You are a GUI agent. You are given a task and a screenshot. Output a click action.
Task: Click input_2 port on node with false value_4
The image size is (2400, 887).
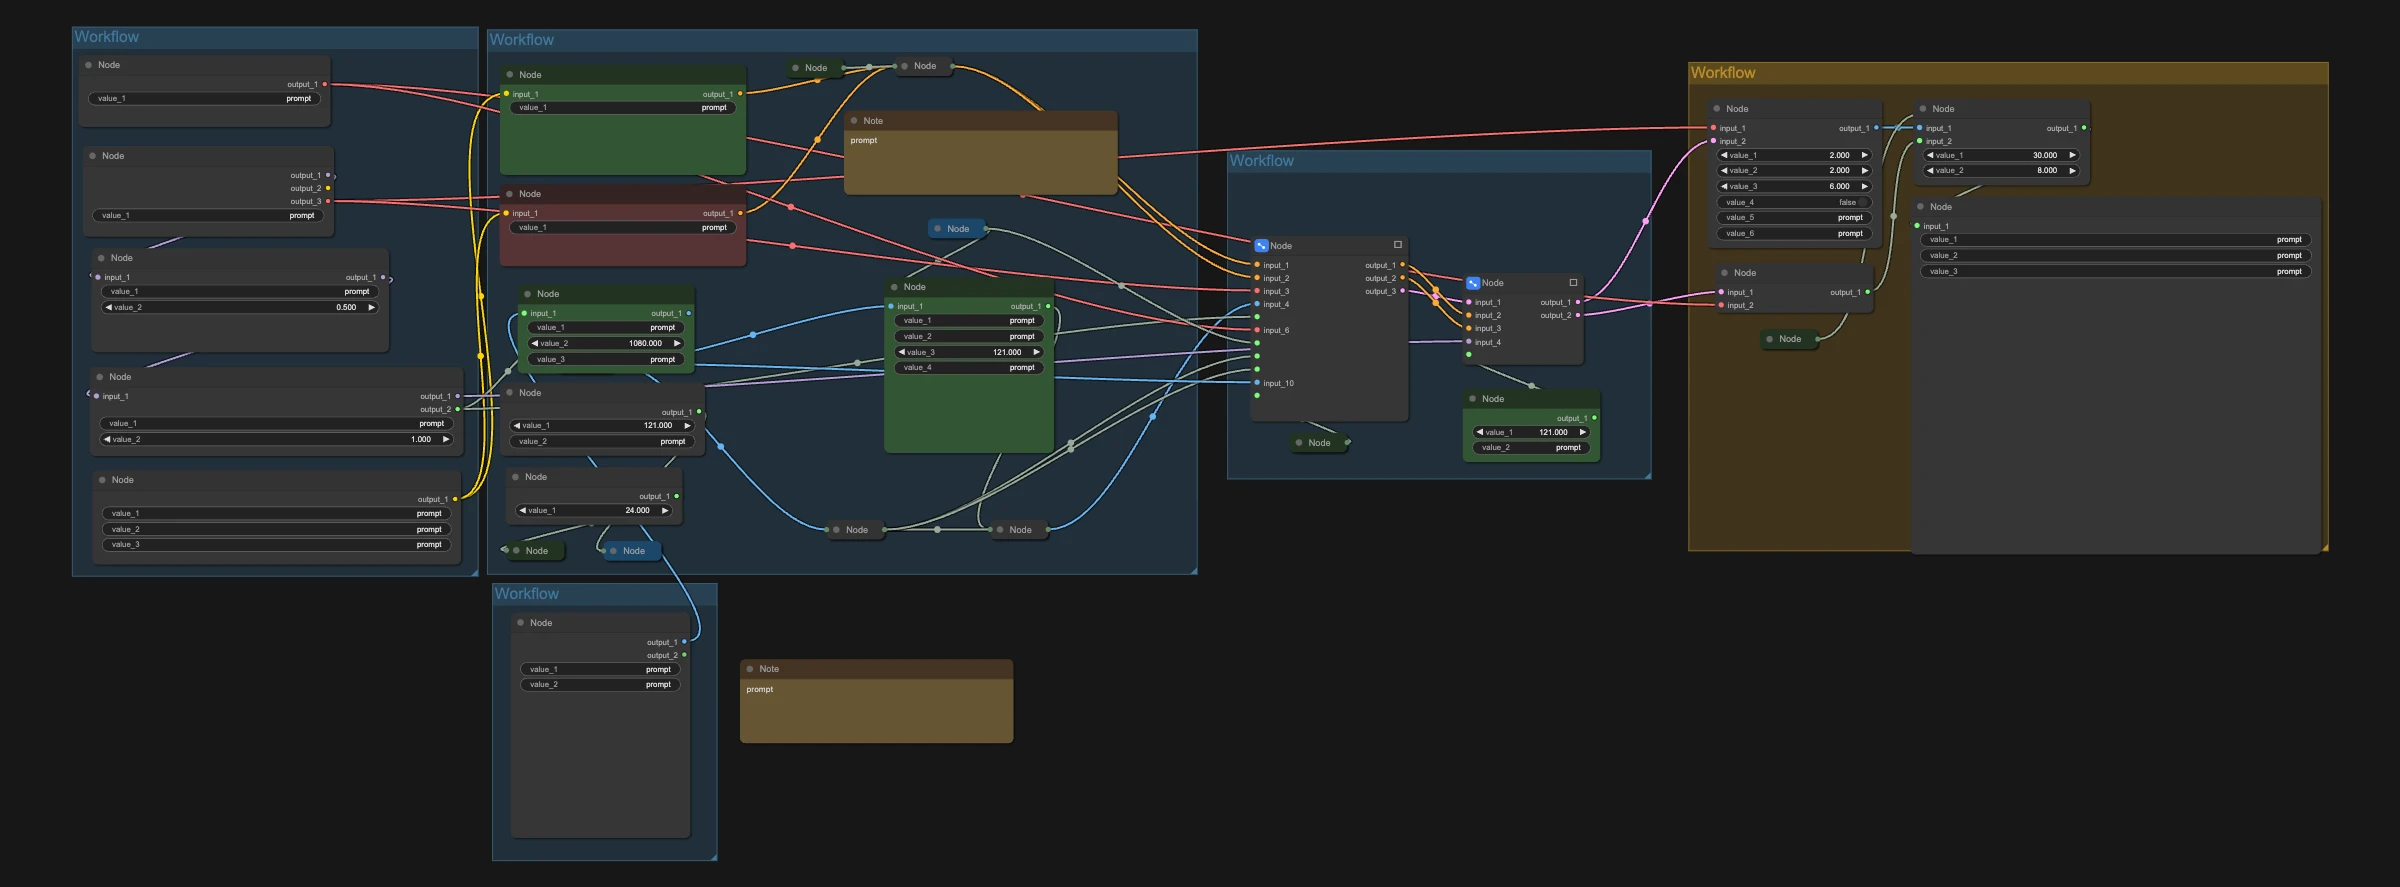click(1714, 141)
